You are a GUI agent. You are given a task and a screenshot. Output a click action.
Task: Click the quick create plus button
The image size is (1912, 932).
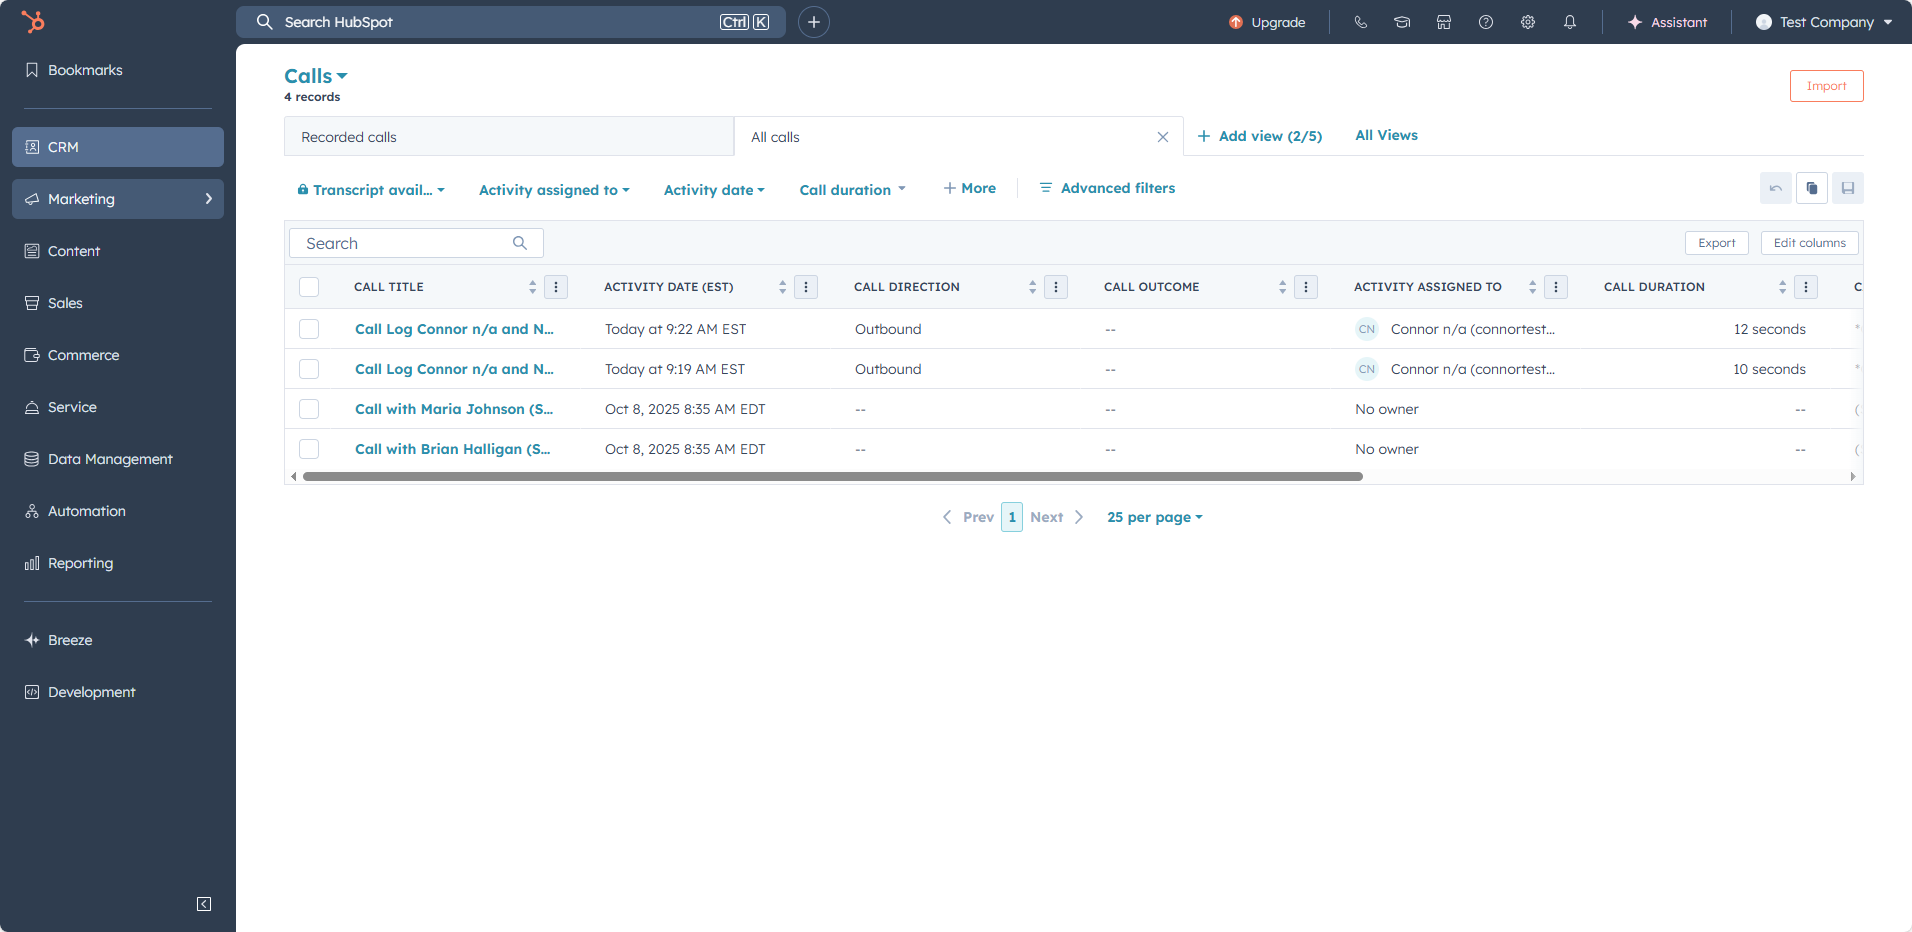(814, 22)
